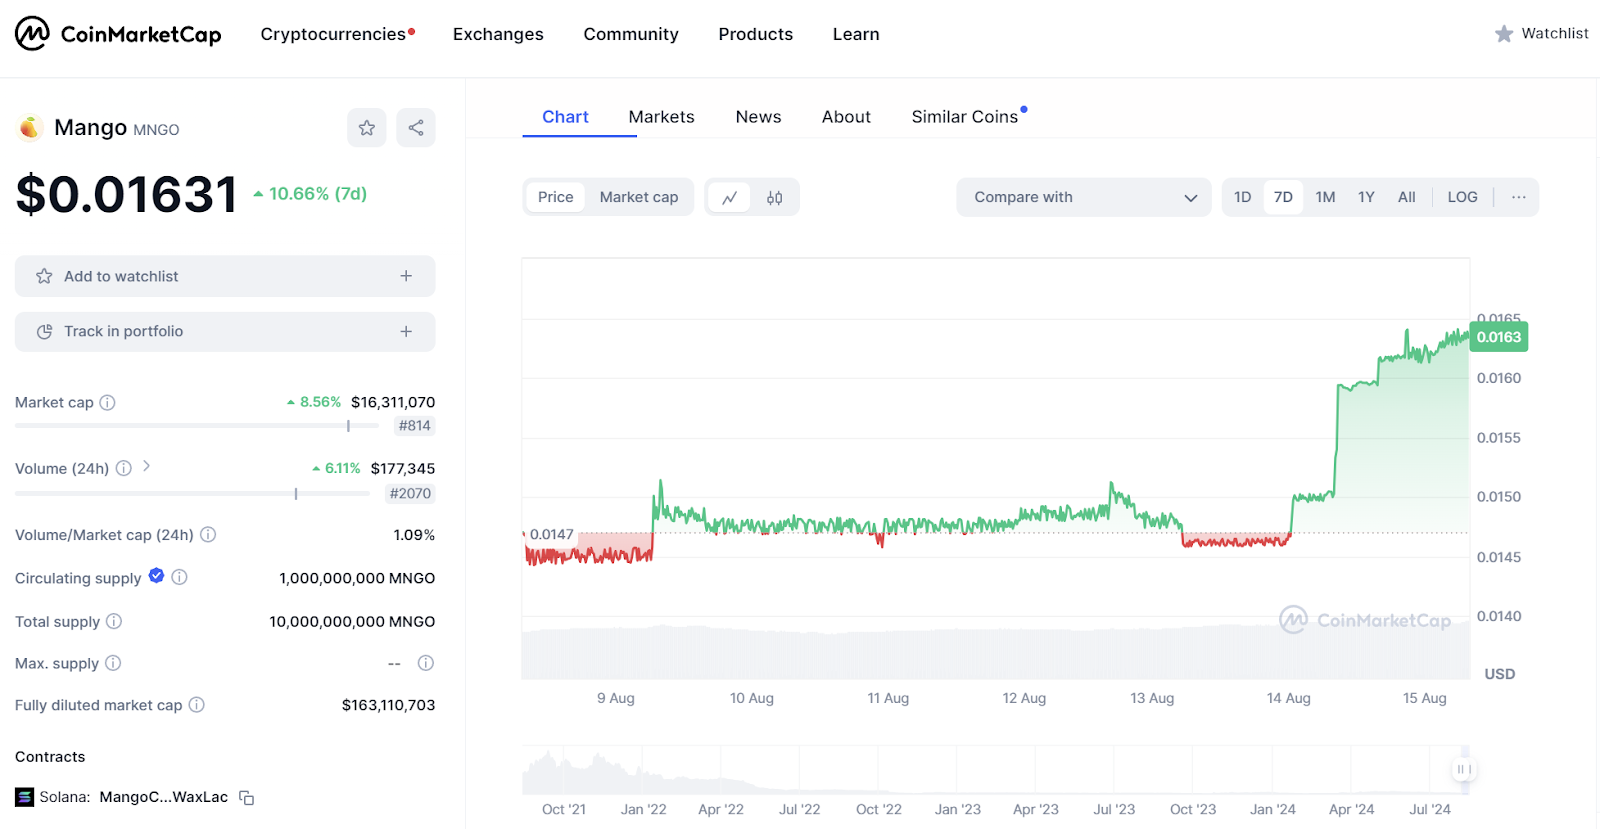This screenshot has width=1600, height=829.
Task: Click the Solana MangoC...WaxLac contract address
Action: click(x=164, y=797)
